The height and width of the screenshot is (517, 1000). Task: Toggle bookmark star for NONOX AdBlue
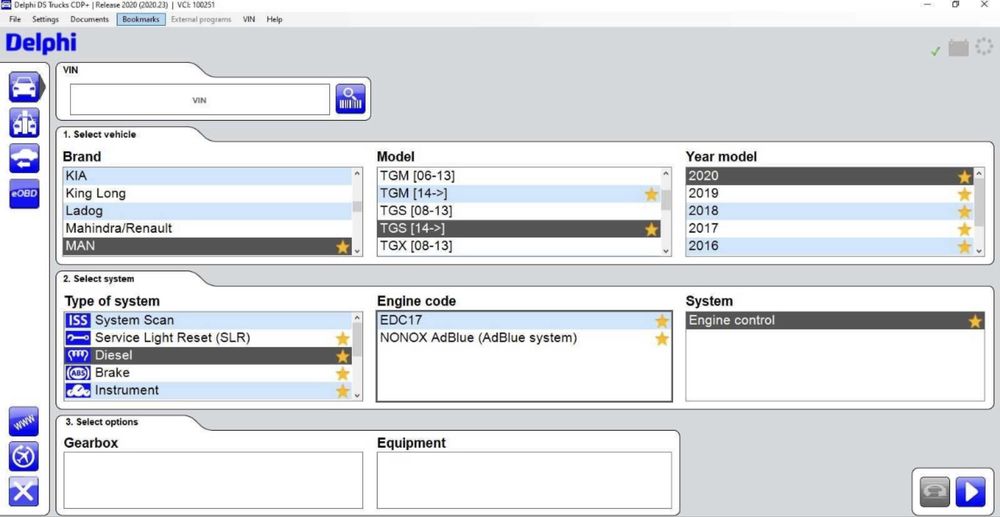pos(662,339)
